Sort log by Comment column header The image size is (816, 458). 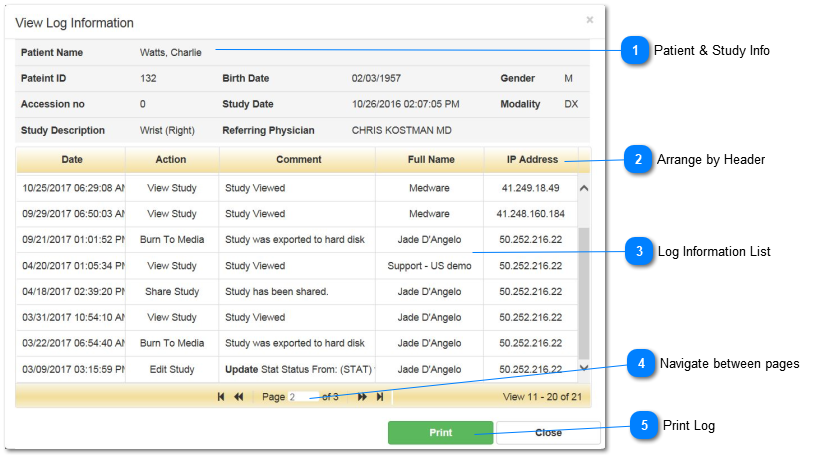tap(298, 160)
